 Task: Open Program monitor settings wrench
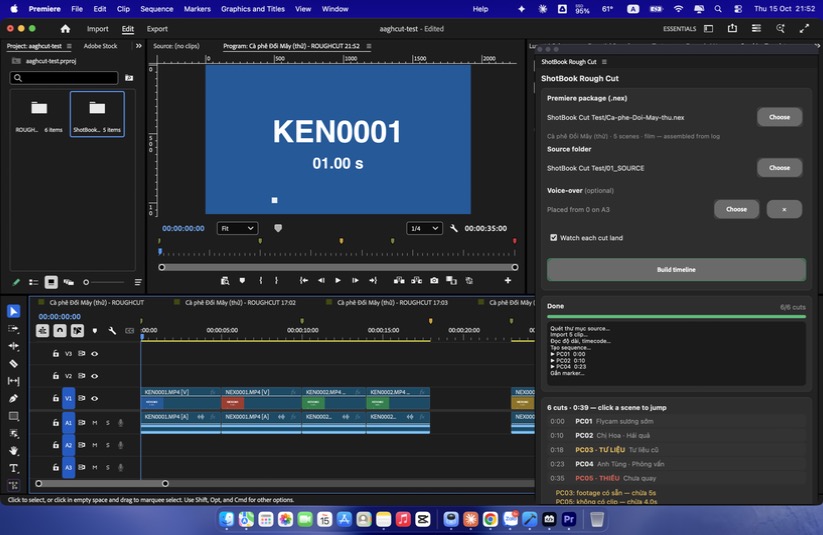(x=454, y=228)
